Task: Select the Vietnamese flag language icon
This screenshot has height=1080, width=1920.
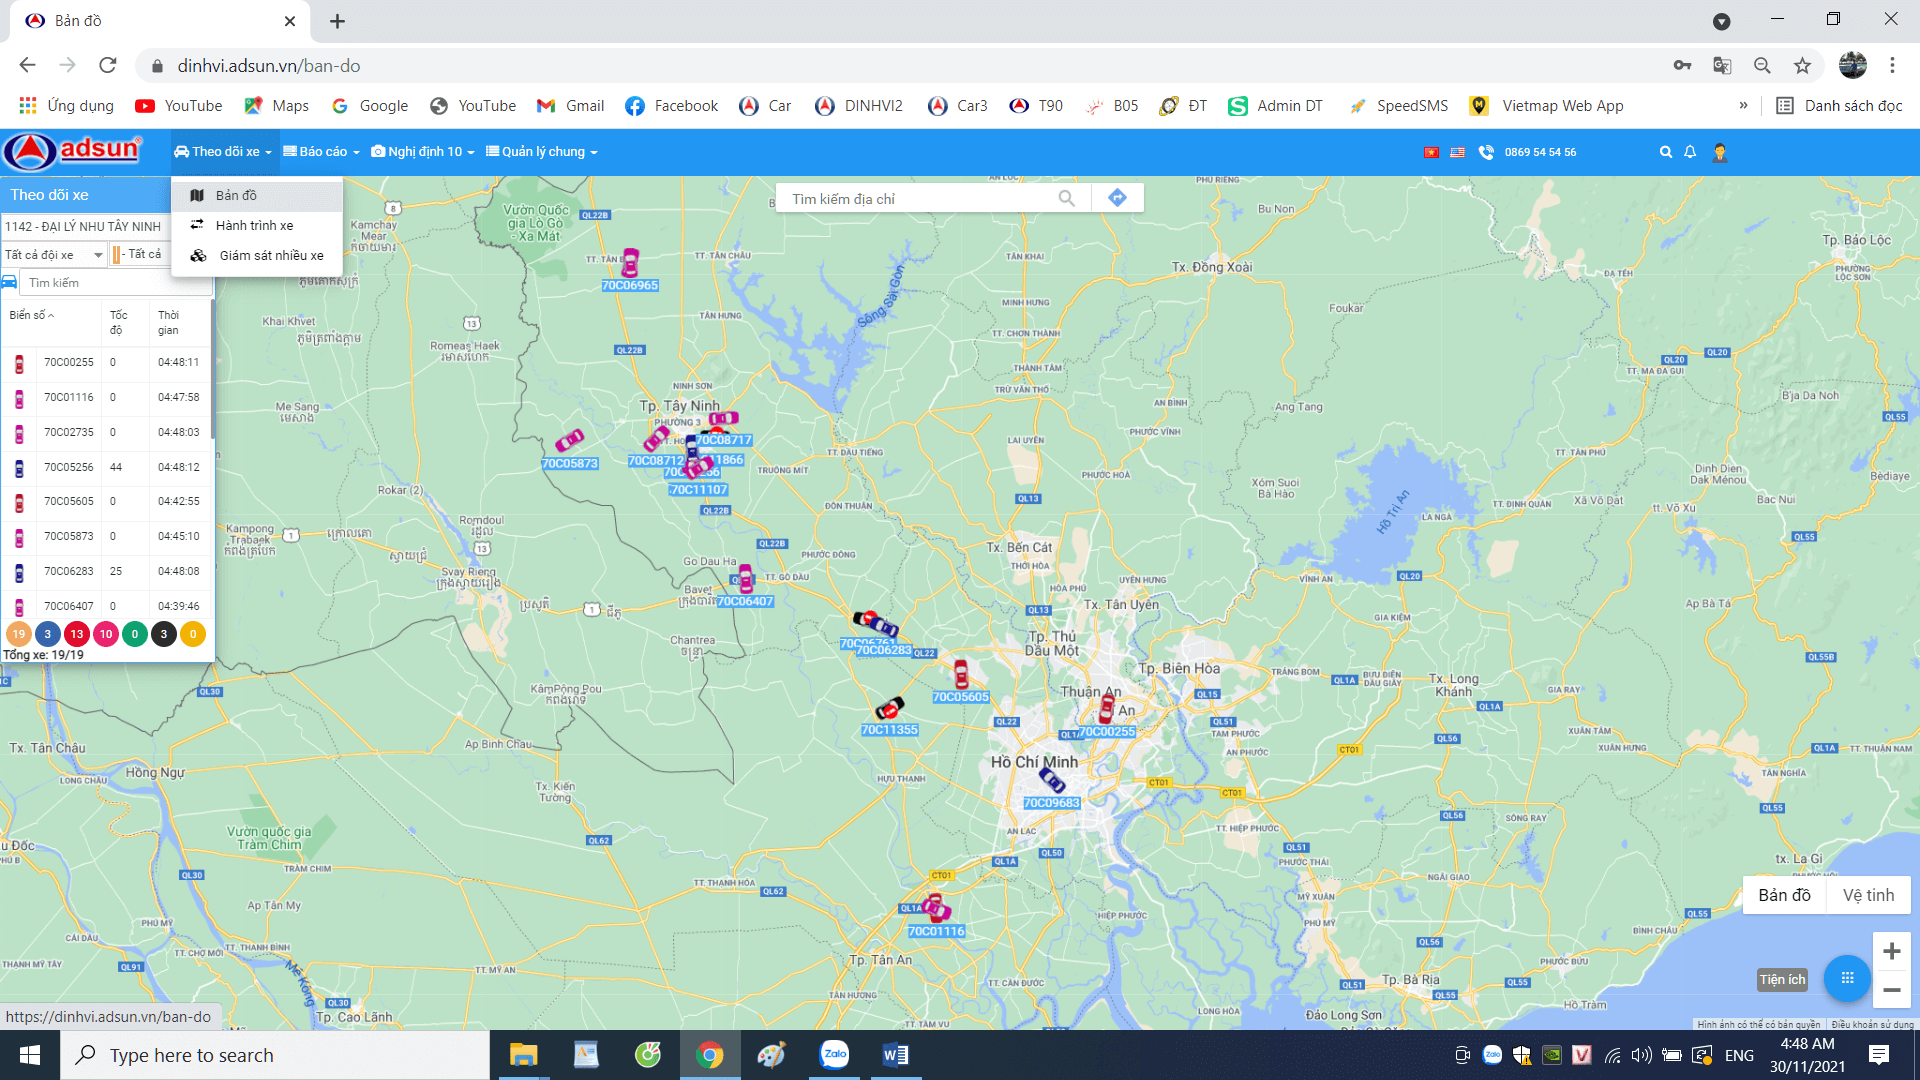Action: (x=1431, y=152)
